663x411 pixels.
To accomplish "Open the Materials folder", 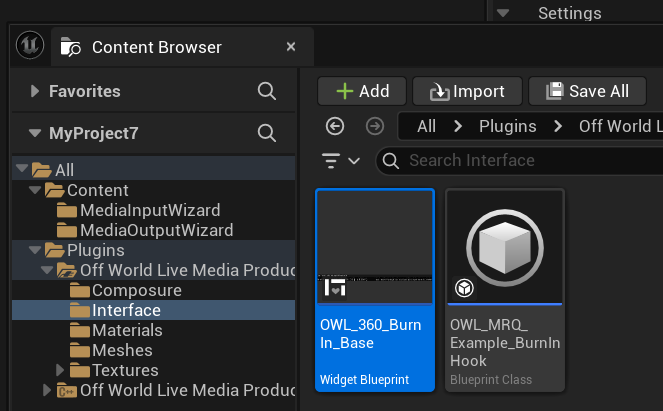I will (116, 330).
